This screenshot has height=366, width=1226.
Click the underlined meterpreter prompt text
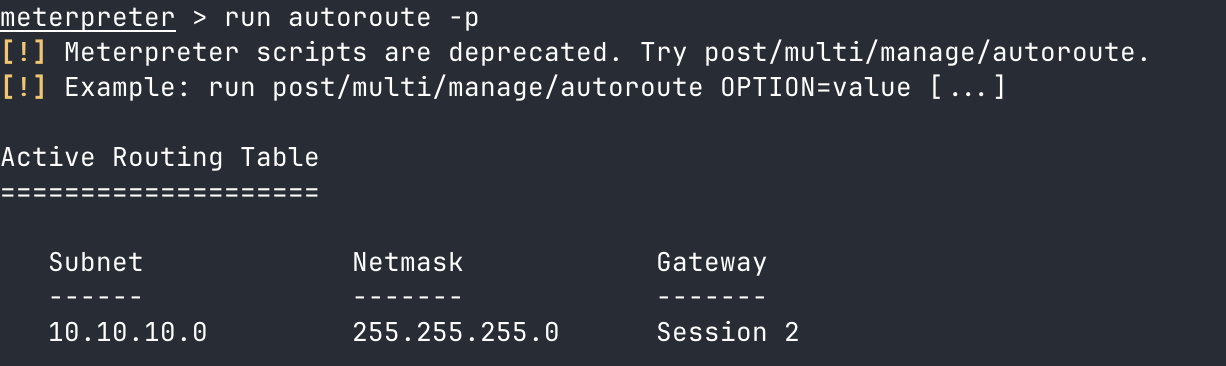(88, 19)
